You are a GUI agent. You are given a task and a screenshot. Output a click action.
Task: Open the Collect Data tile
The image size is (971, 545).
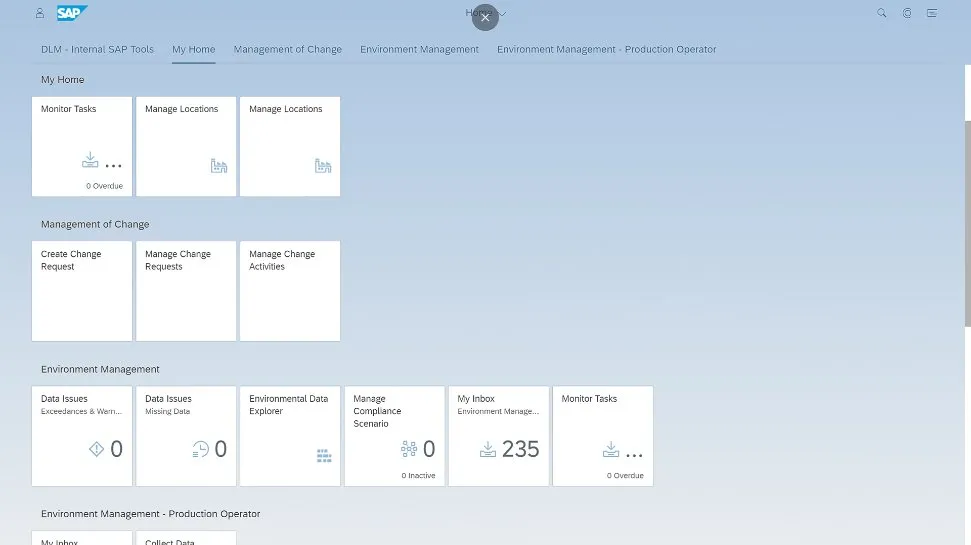tap(186, 538)
